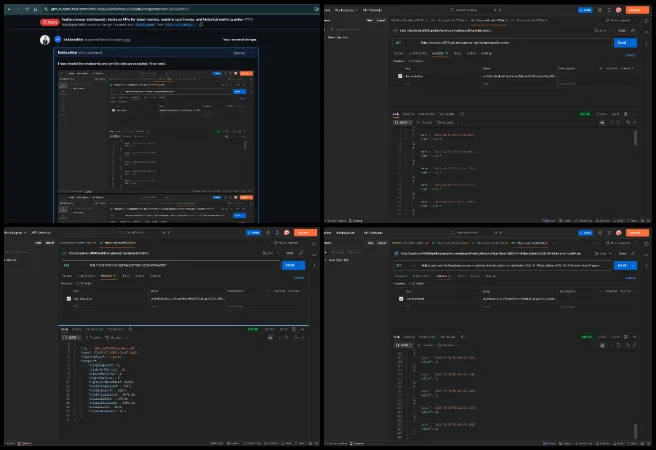Click Send button in bottom-right Postman window
Screen dimensions: 656x450
tap(620, 266)
